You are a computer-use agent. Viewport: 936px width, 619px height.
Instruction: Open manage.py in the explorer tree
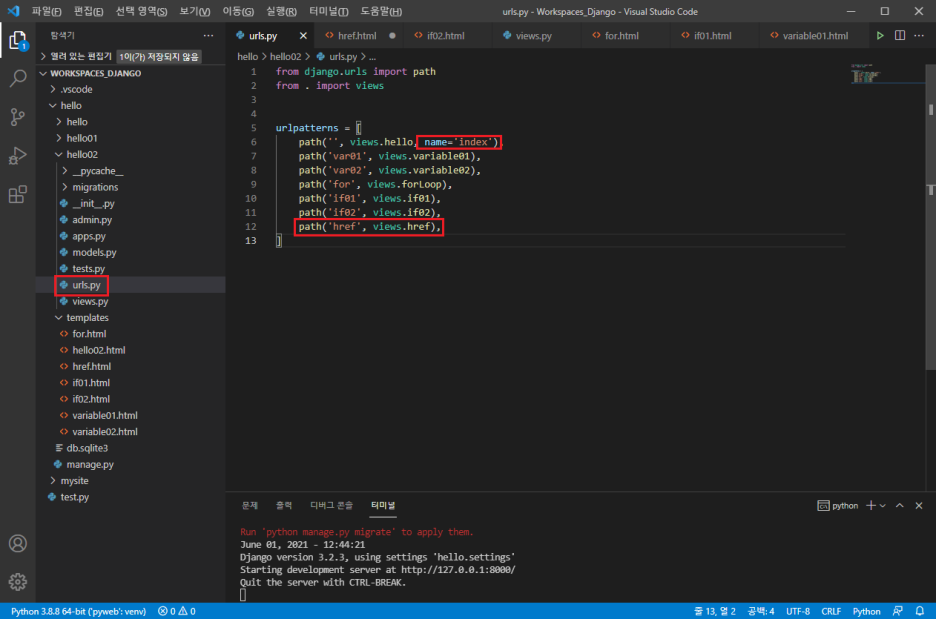point(90,464)
